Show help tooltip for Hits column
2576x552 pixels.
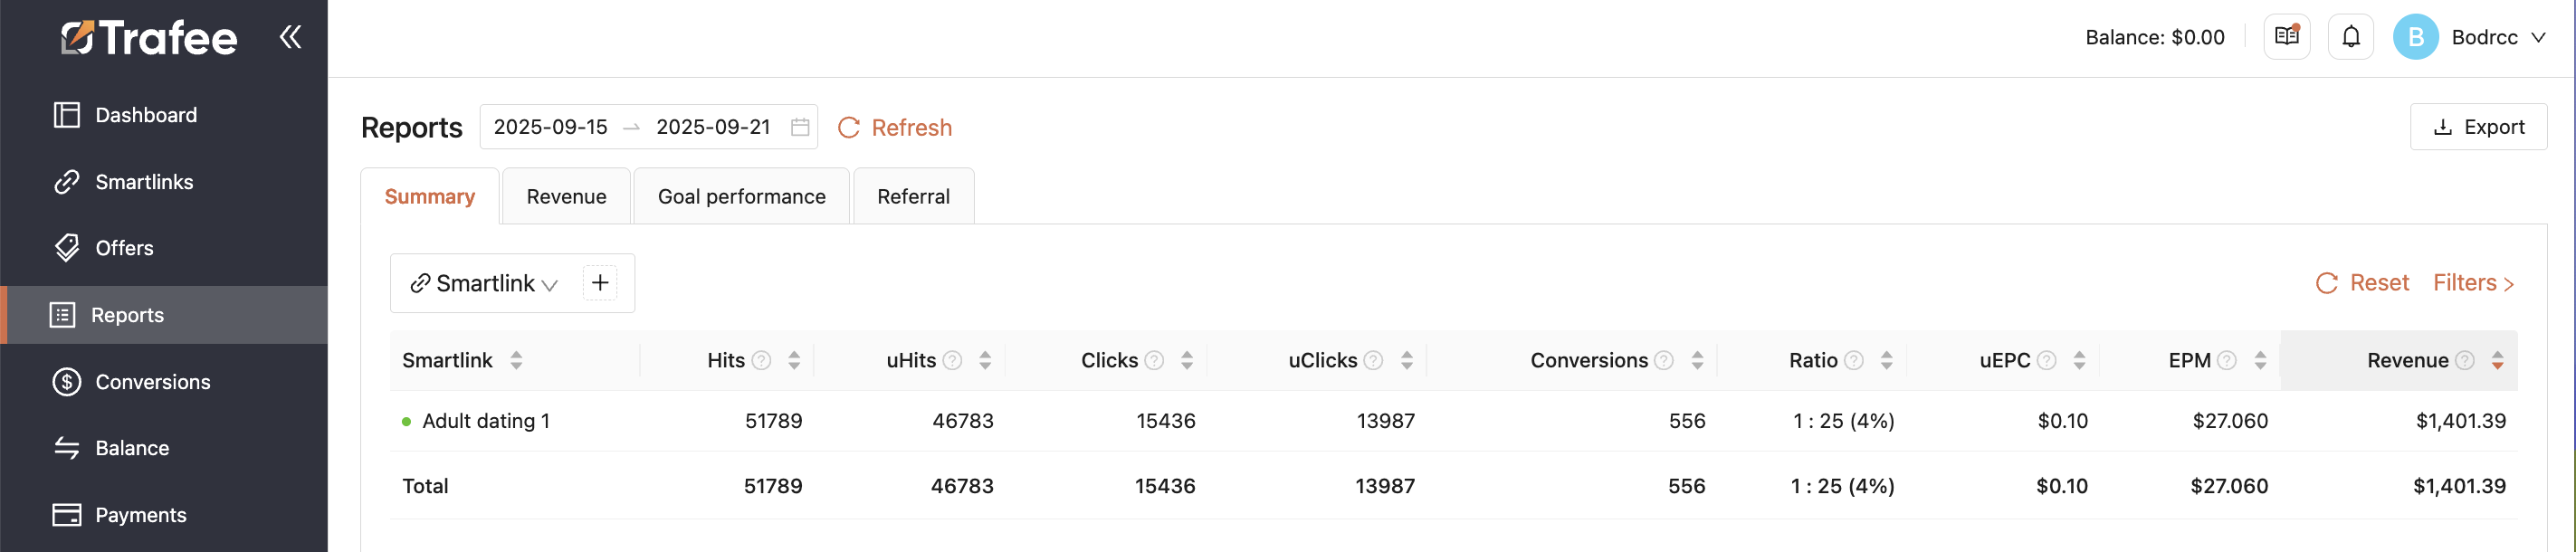point(762,360)
